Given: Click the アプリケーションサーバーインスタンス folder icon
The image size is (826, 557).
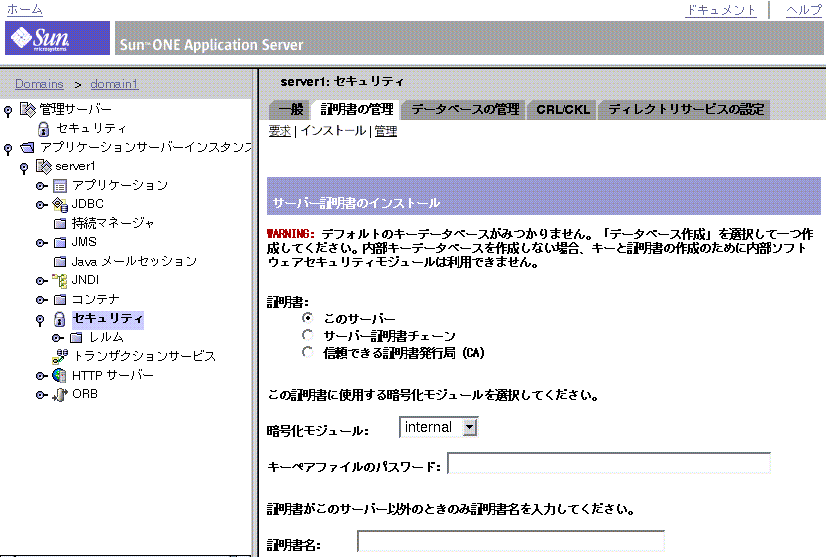Looking at the screenshot, I should coord(27,148).
